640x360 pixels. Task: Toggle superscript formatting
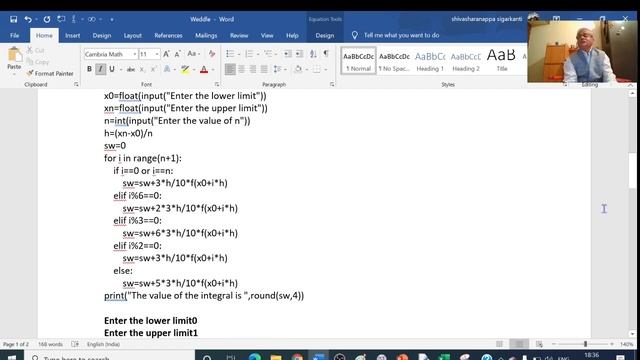pos(153,69)
